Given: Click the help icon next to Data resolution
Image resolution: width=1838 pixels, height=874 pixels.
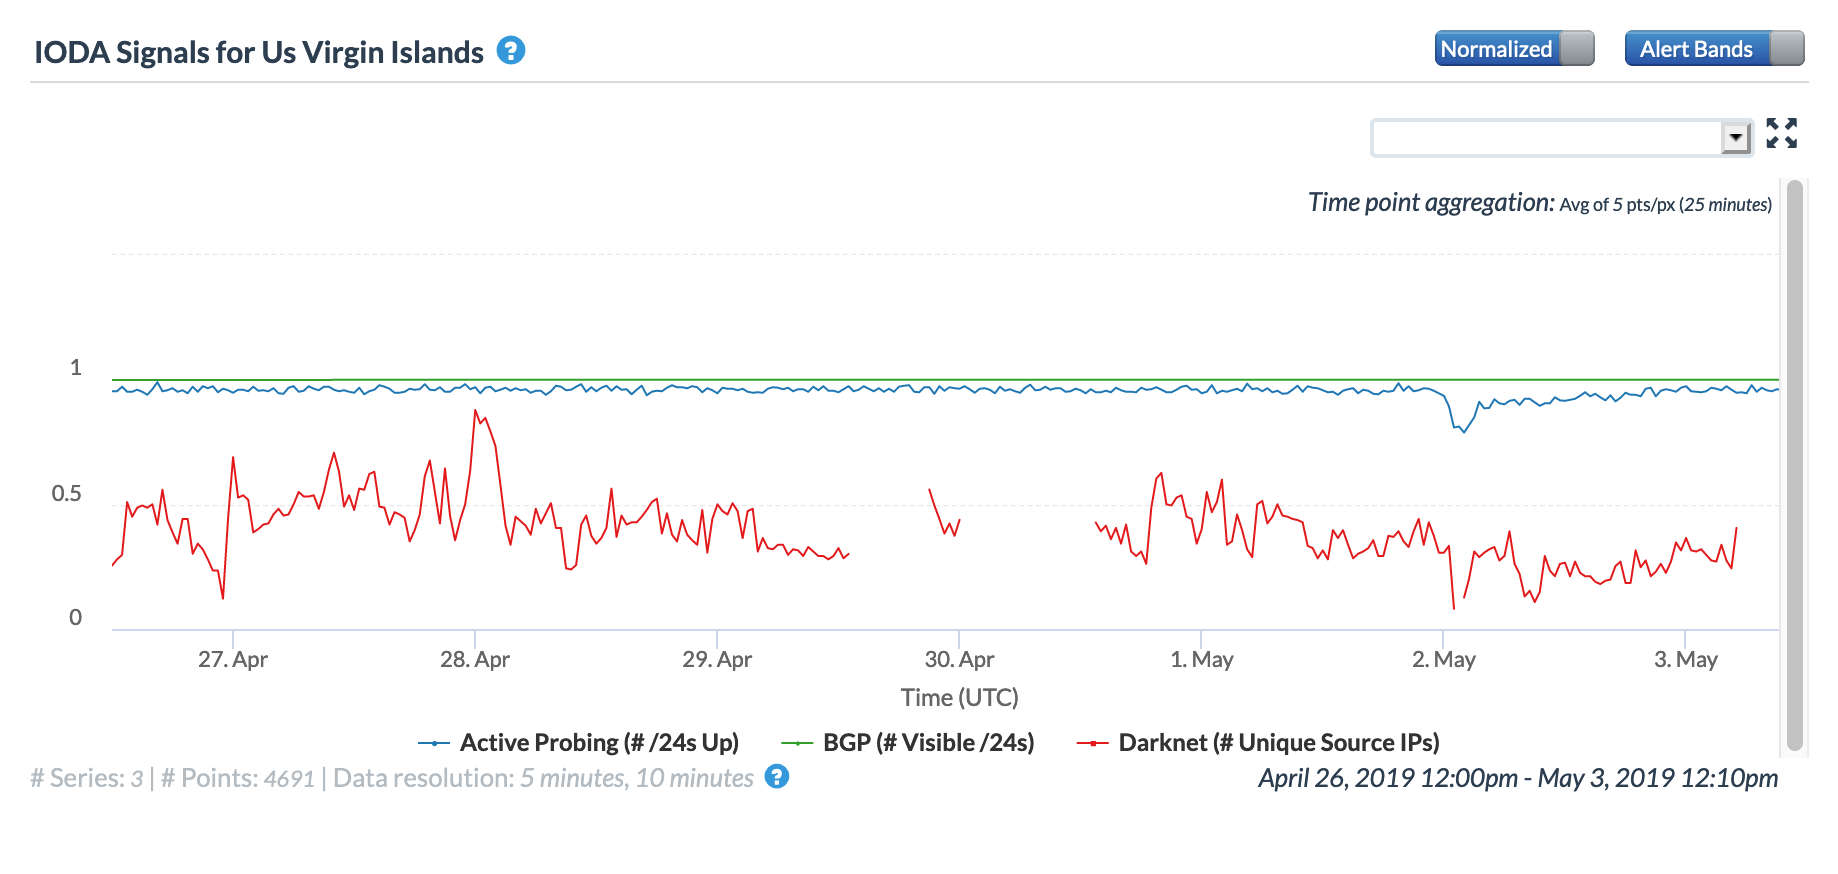Looking at the screenshot, I should 777,776.
